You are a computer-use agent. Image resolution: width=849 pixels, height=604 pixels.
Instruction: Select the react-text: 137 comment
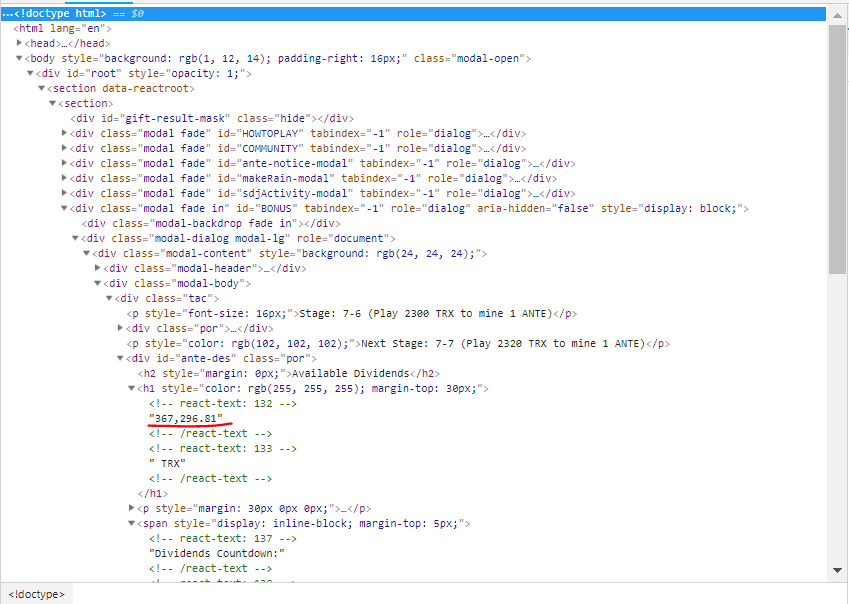pos(223,539)
